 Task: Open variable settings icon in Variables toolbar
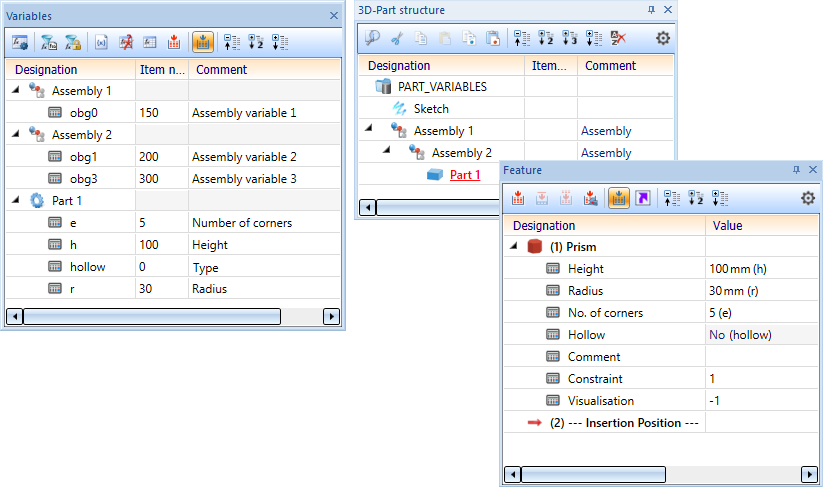20,42
